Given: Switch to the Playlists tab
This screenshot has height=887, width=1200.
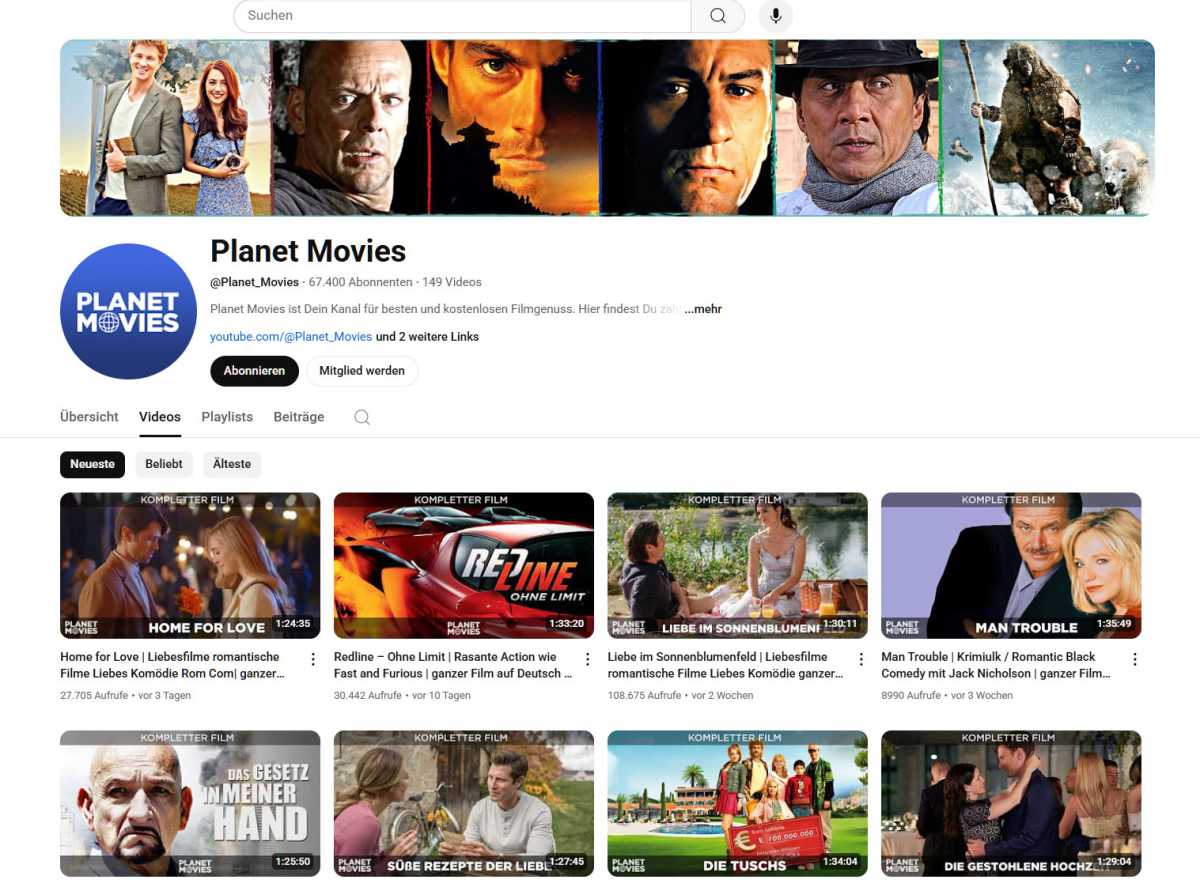Looking at the screenshot, I should (x=226, y=417).
